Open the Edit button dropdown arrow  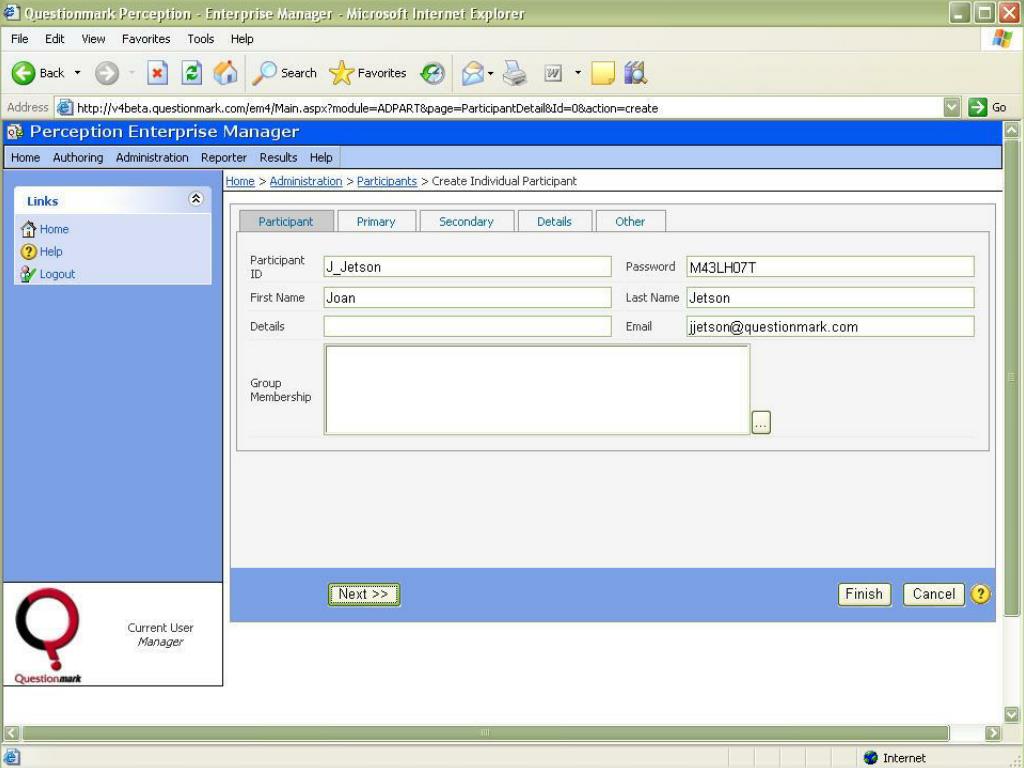pos(577,73)
